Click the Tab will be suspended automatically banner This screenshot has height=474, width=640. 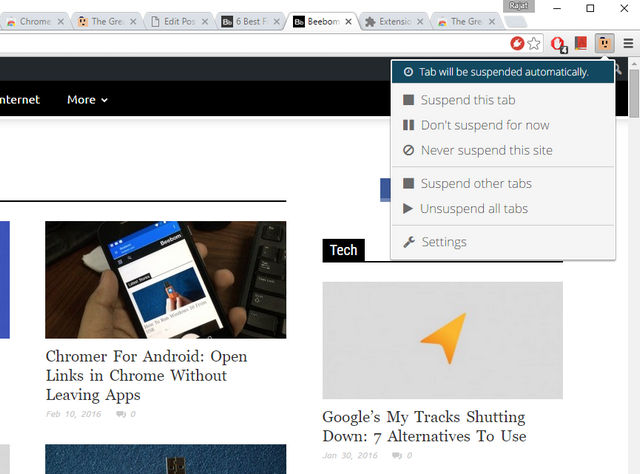coord(503,72)
